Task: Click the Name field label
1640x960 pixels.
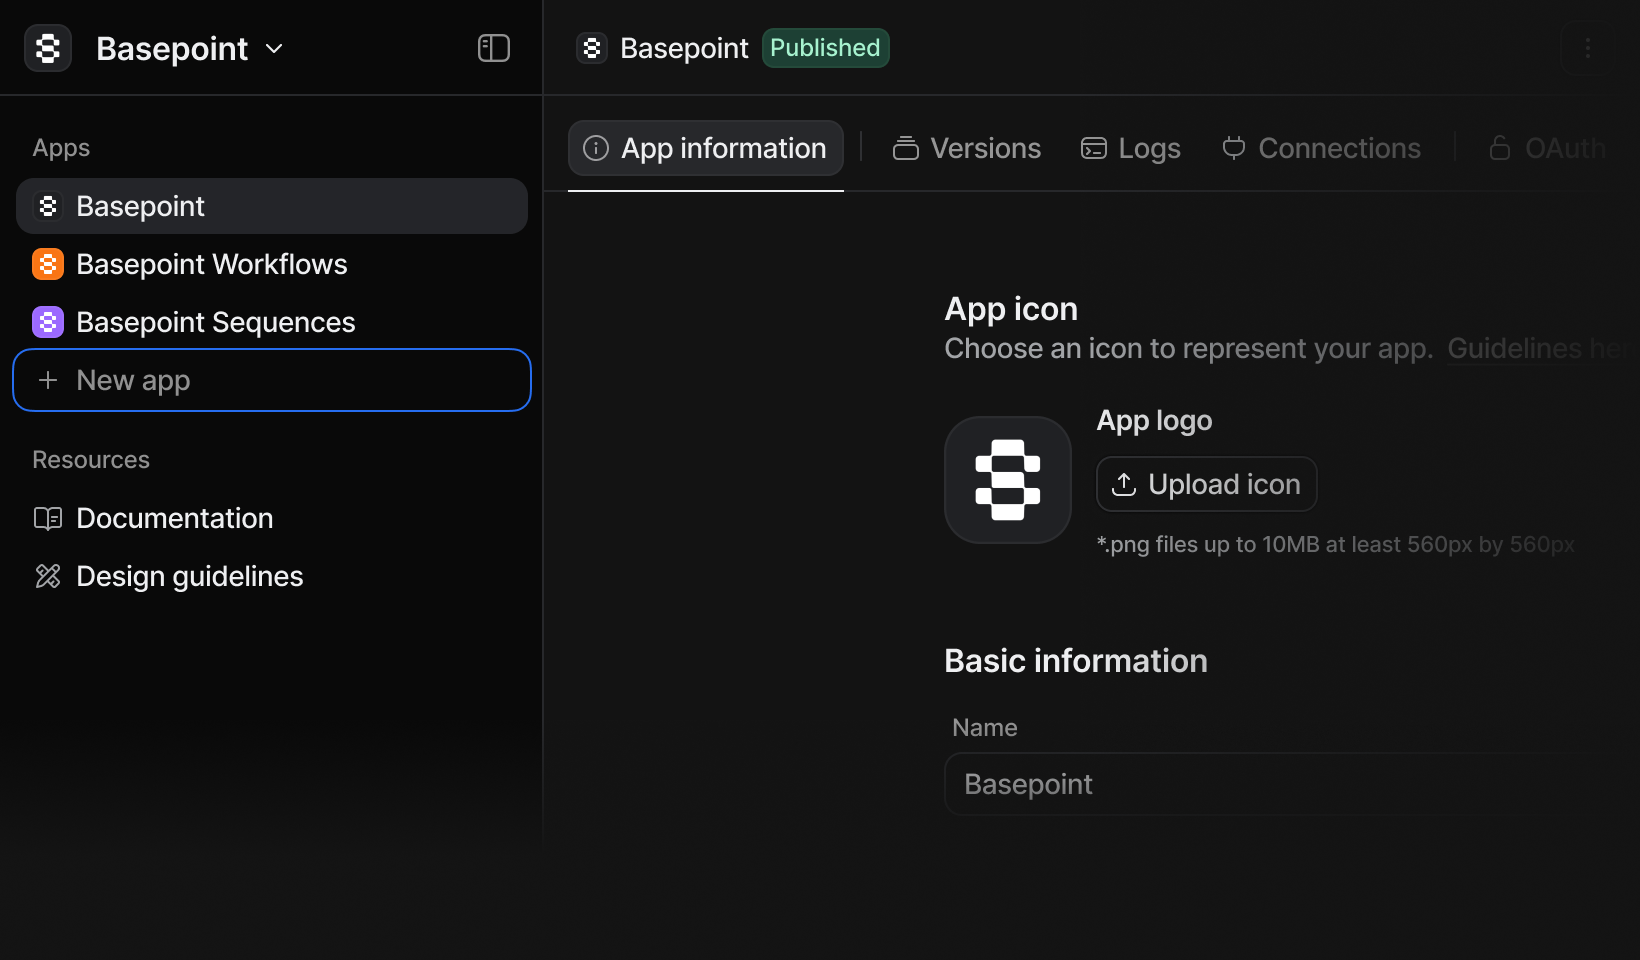Action: pyautogui.click(x=985, y=728)
